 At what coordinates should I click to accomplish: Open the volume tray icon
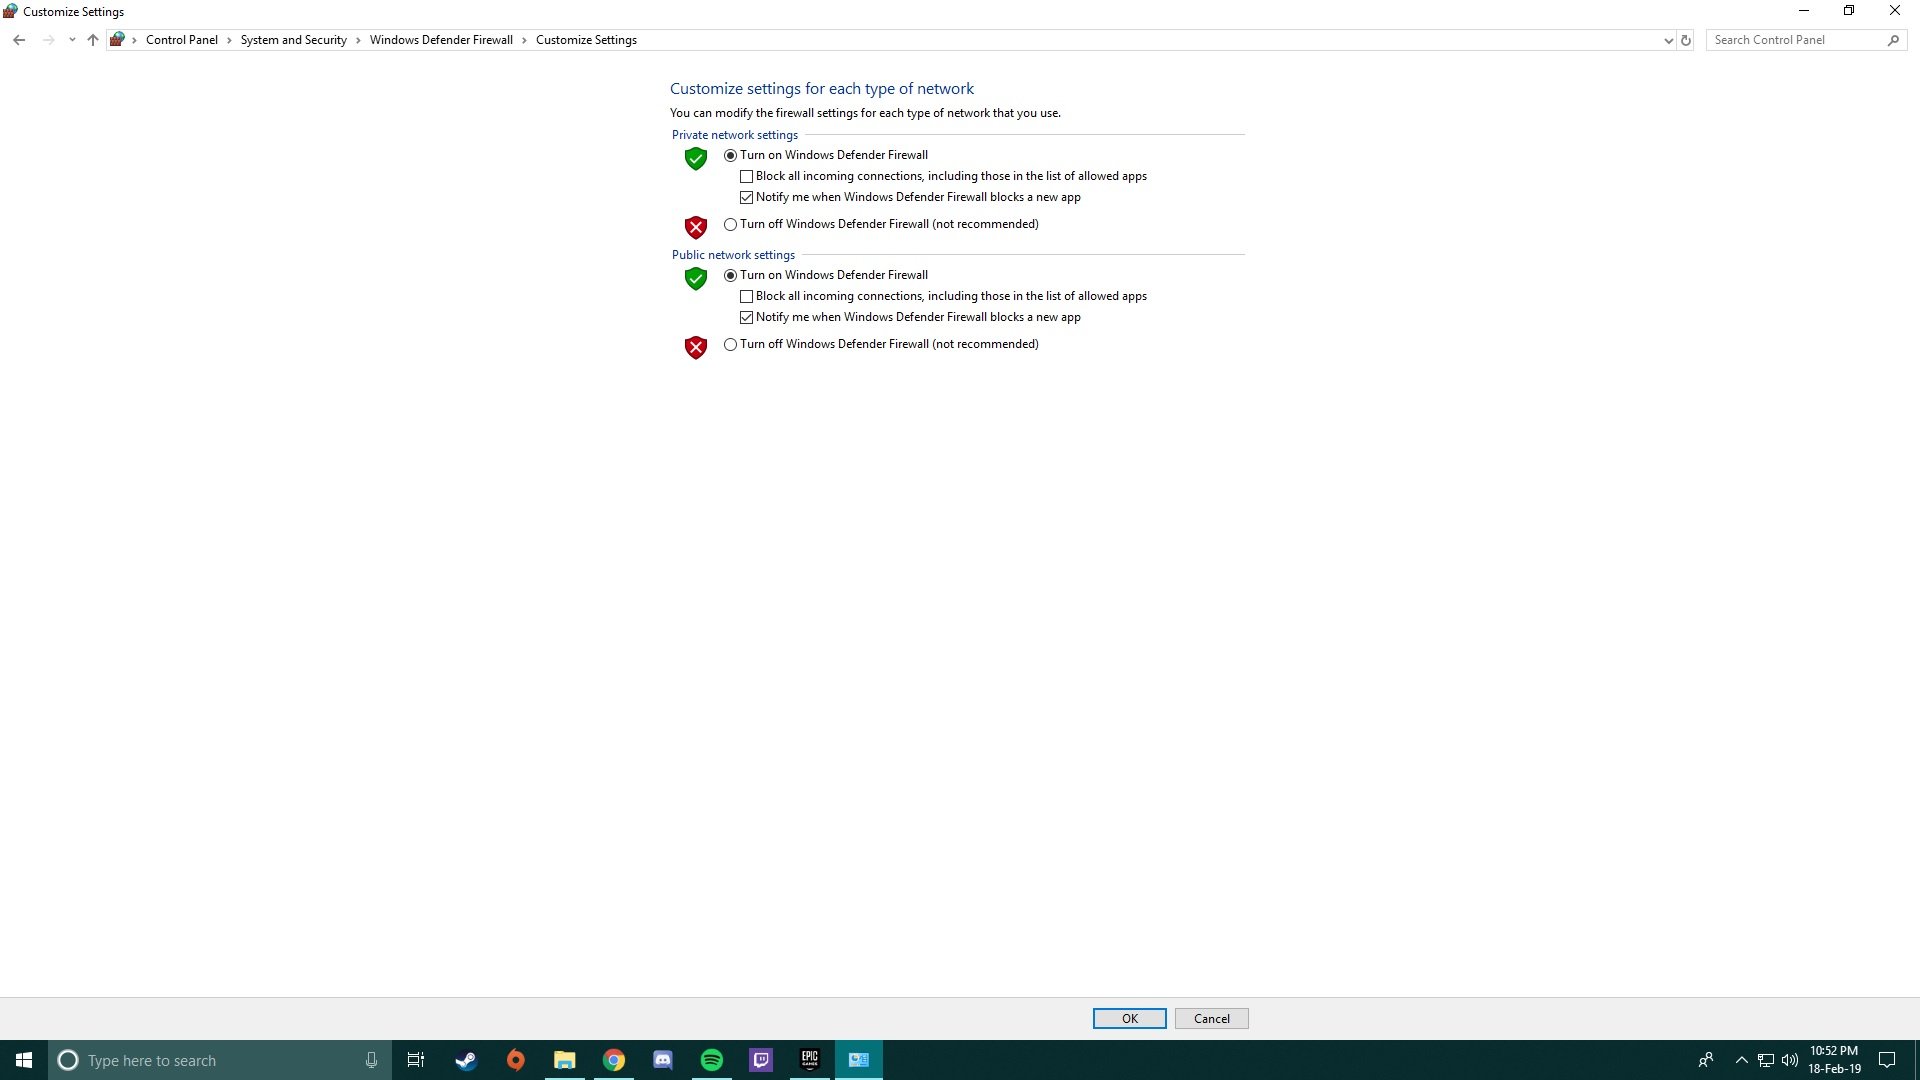point(1790,1060)
